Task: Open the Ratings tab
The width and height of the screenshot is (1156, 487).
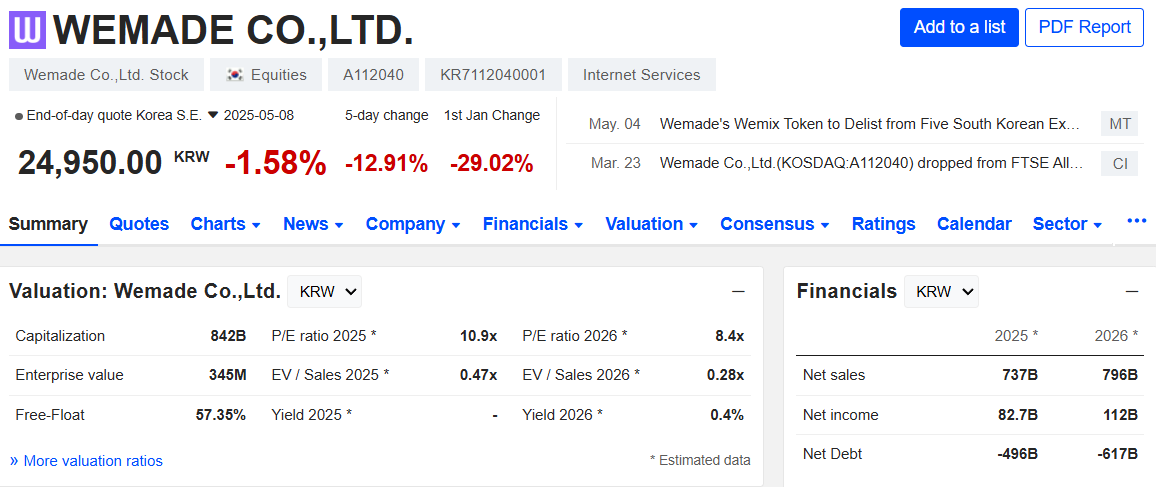Action: point(883,224)
